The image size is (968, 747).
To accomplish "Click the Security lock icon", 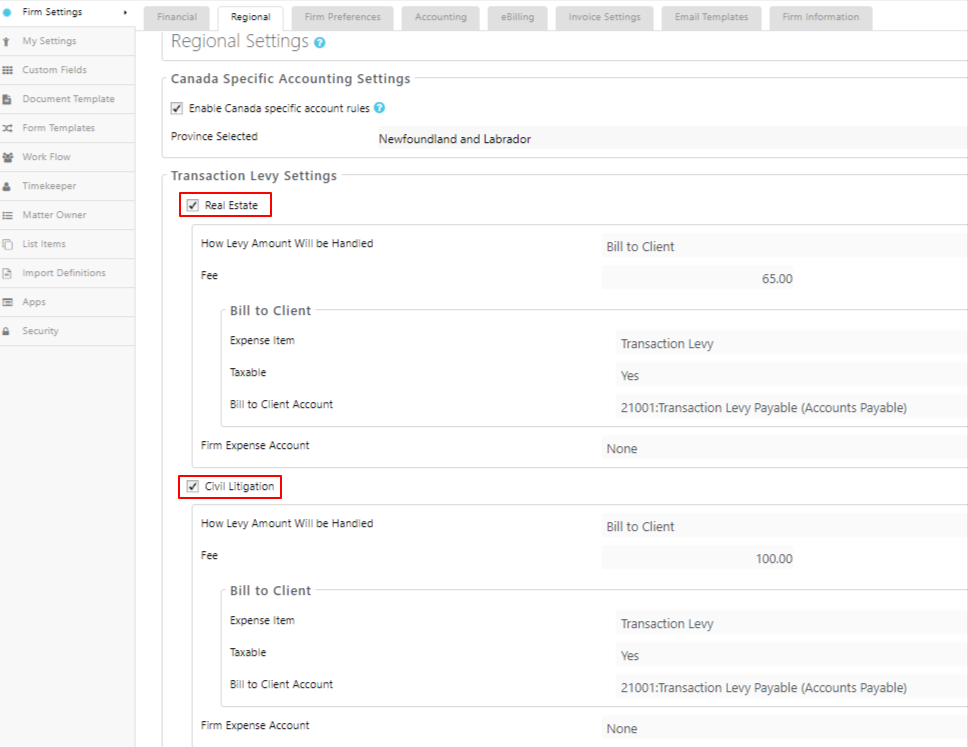I will [6, 332].
